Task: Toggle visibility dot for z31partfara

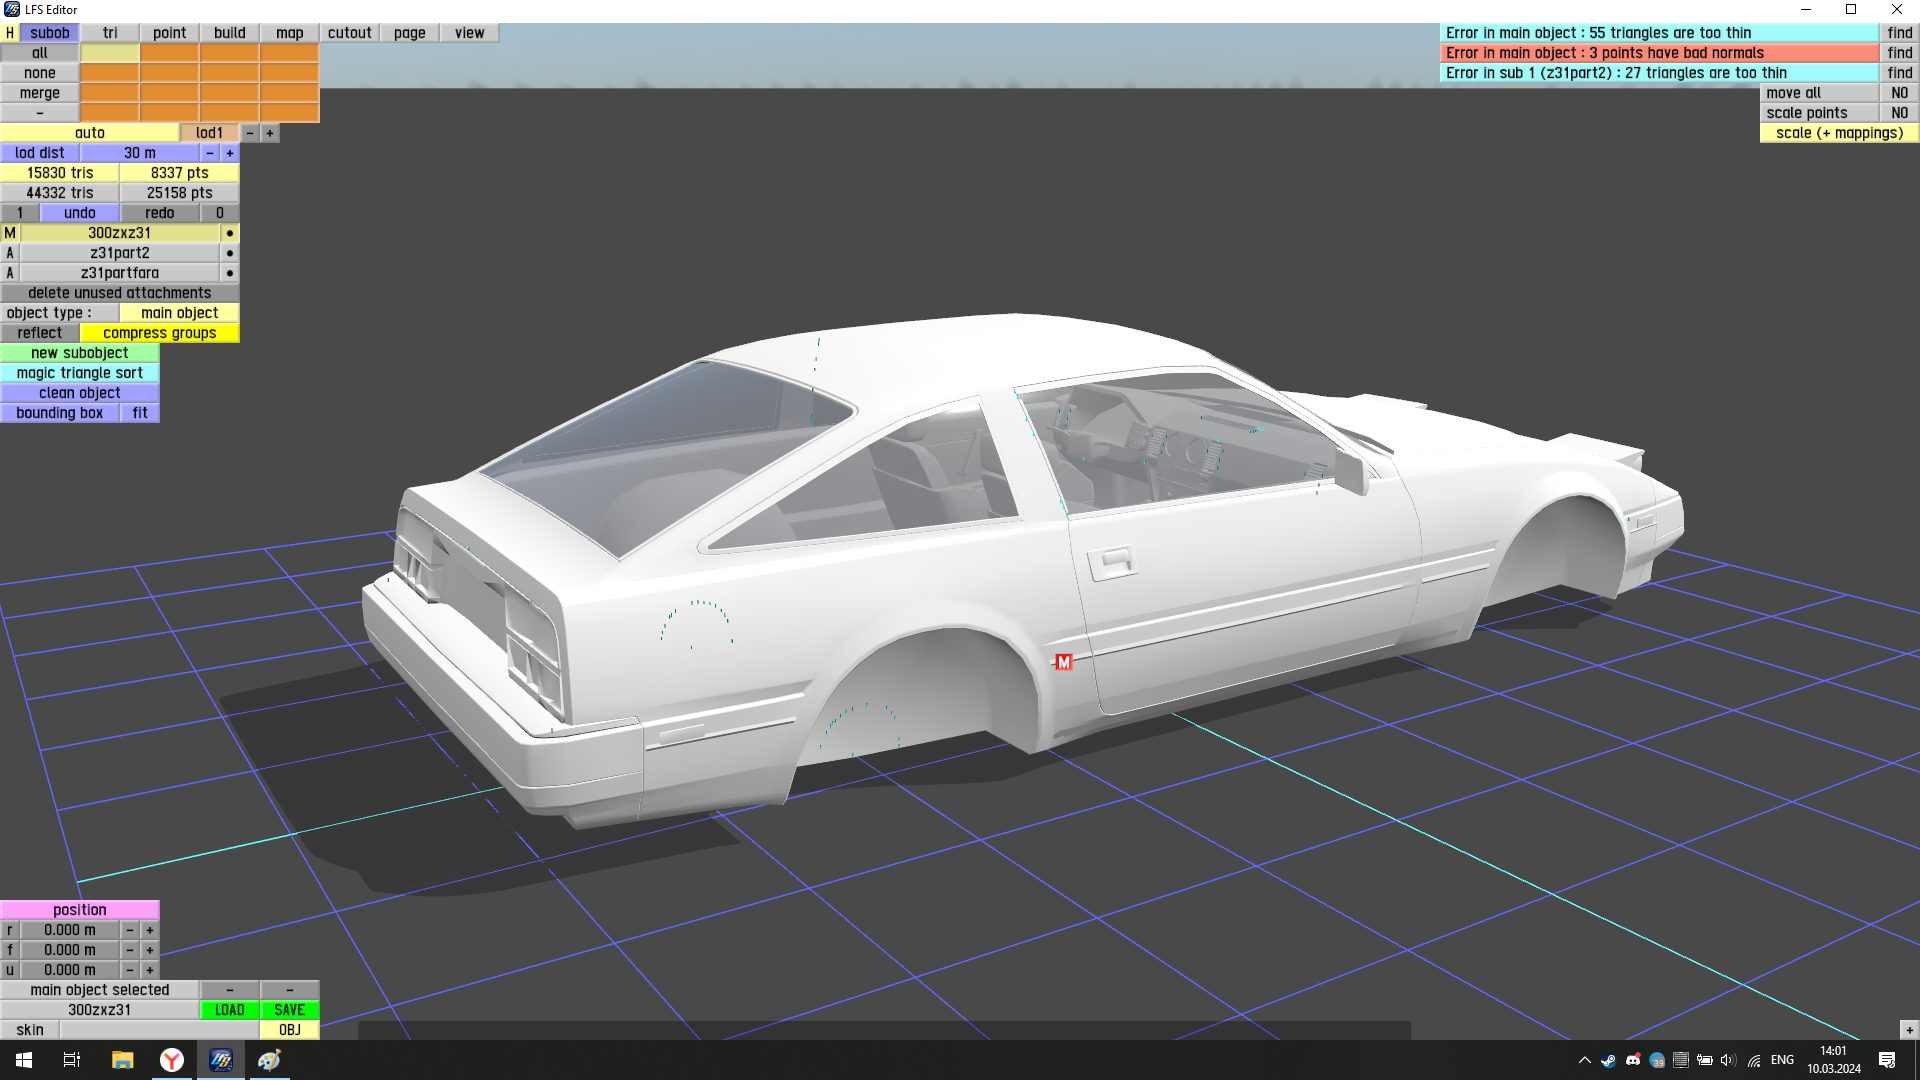Action: point(230,273)
